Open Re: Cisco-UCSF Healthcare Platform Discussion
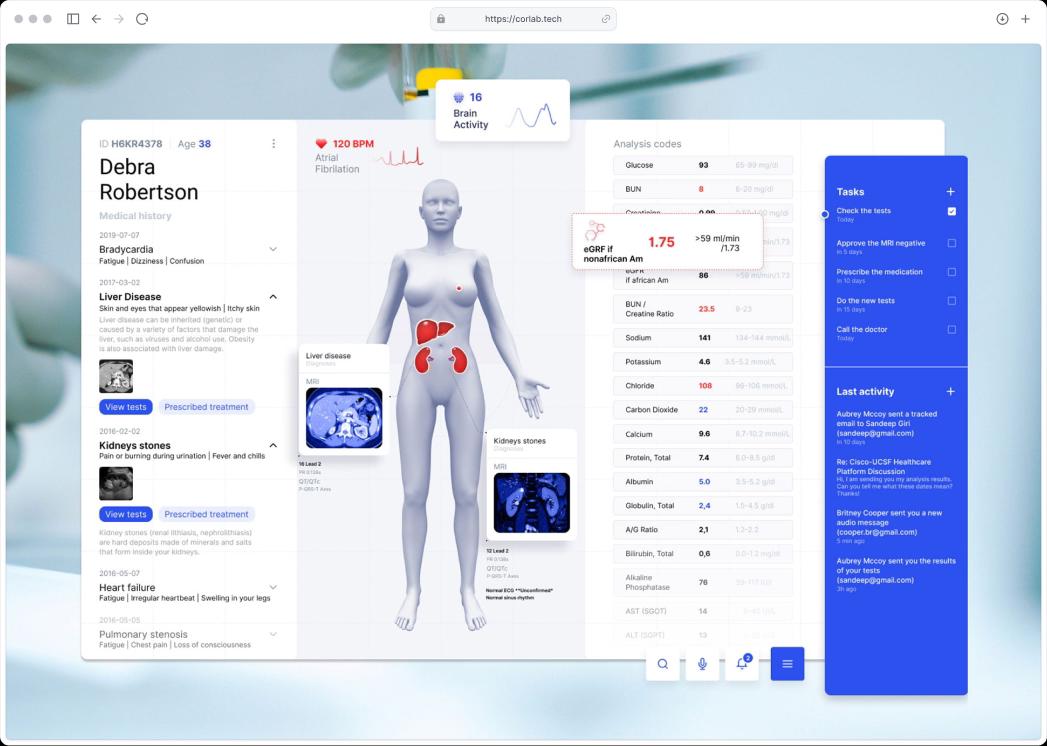 (893, 478)
